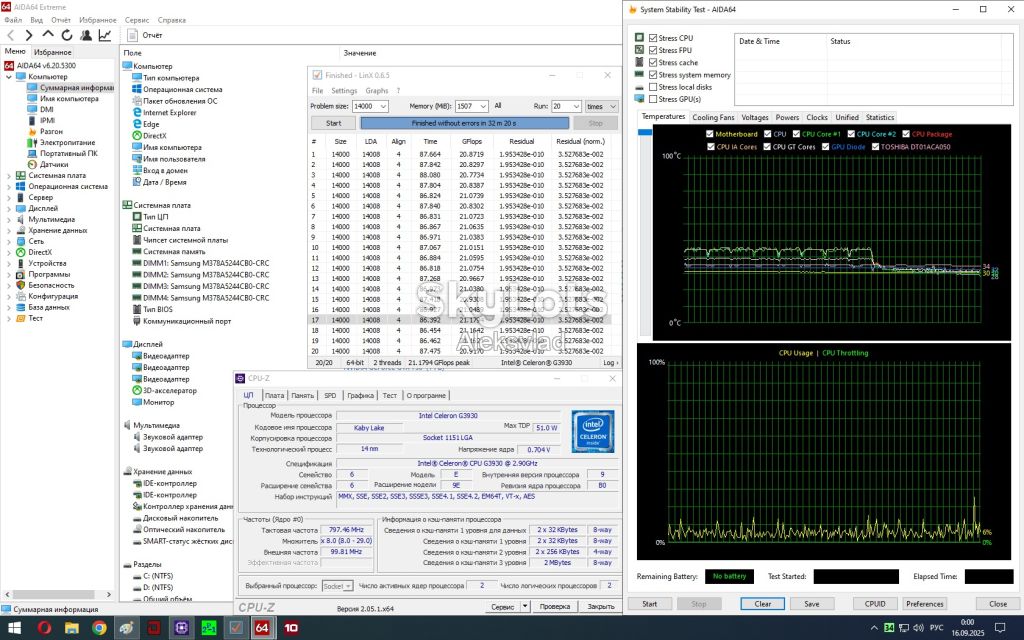Open Windows Start menu
This screenshot has width=1024, height=640.
pos(14,628)
